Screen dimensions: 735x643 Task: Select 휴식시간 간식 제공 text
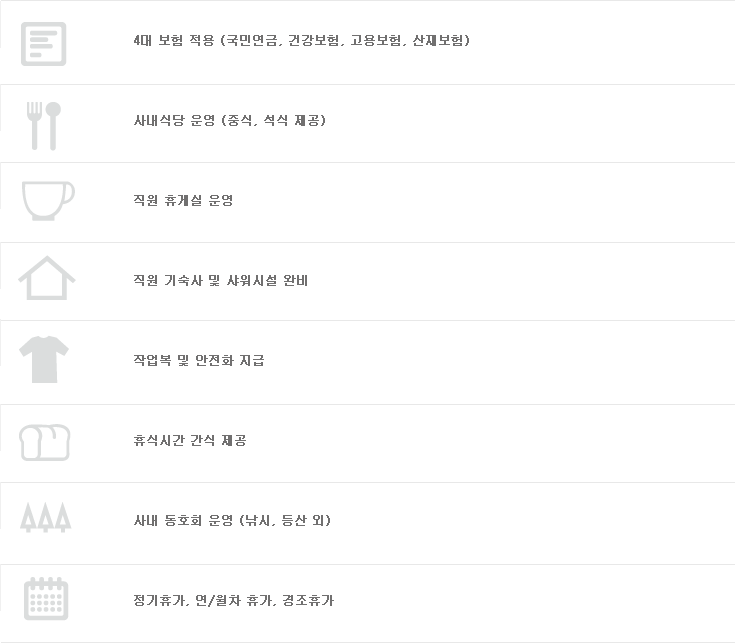[190, 440]
